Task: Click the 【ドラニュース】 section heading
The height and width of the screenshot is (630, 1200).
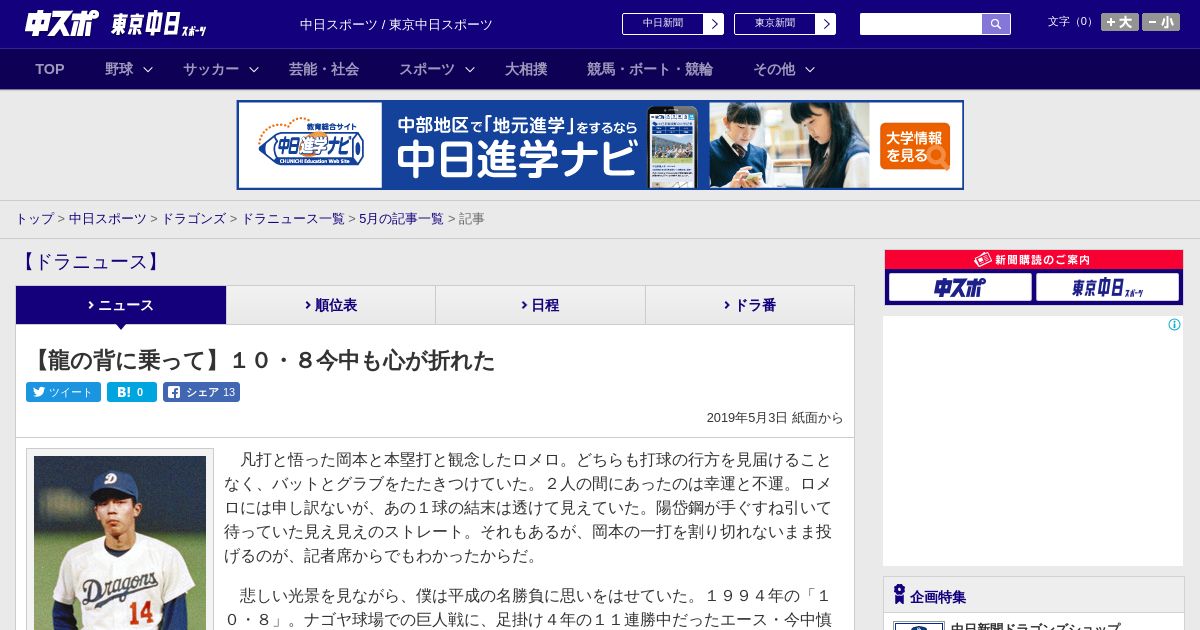Action: click(x=89, y=262)
